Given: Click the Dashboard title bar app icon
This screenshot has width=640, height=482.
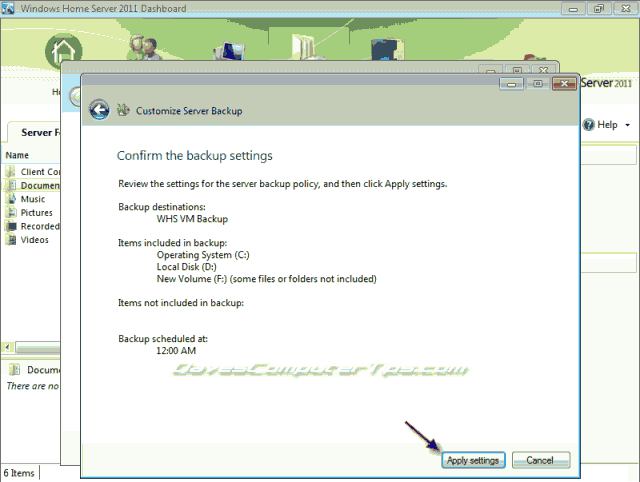Looking at the screenshot, I should click(8, 8).
